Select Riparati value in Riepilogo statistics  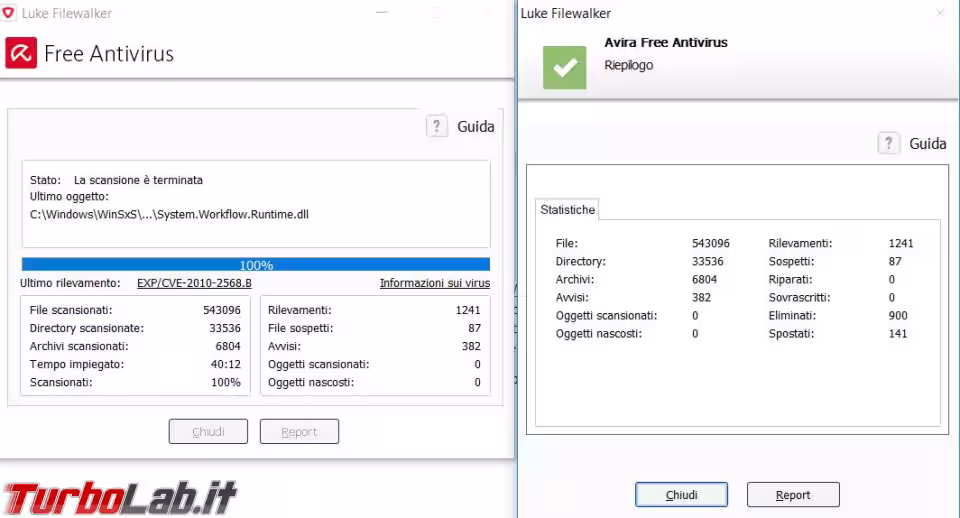tap(891, 280)
